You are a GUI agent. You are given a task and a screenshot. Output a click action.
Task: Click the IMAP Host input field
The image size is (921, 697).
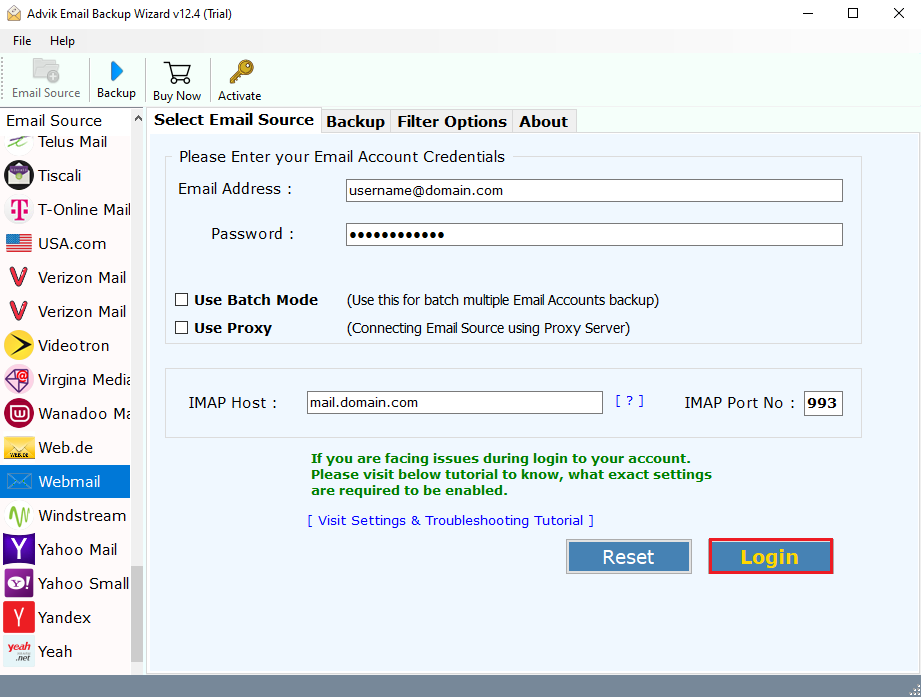(455, 402)
